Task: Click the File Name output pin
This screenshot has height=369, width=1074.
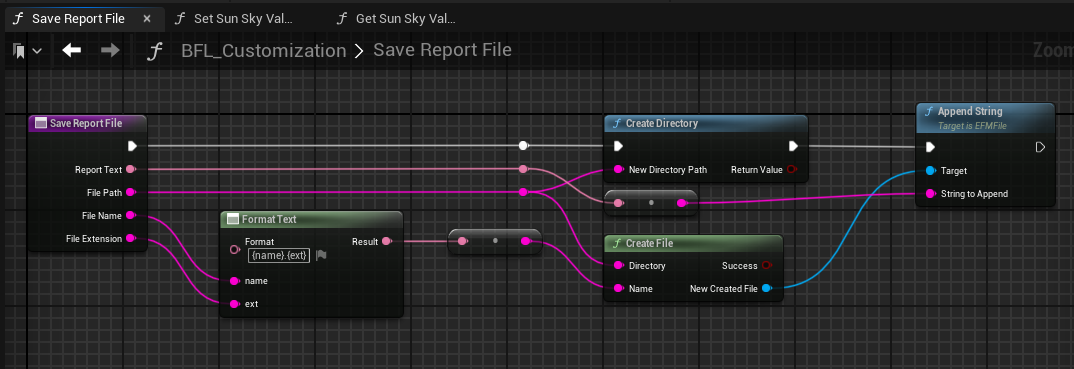Action: 130,216
